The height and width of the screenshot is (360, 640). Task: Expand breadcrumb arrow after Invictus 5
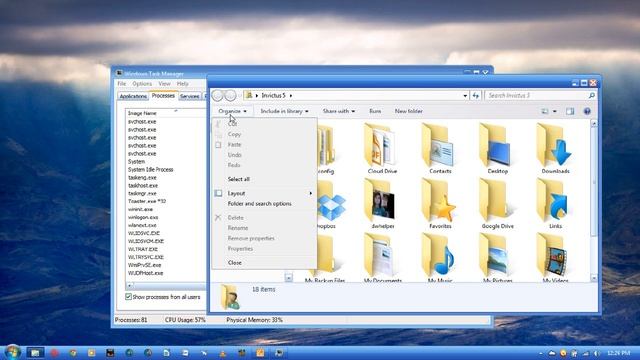(x=291, y=96)
